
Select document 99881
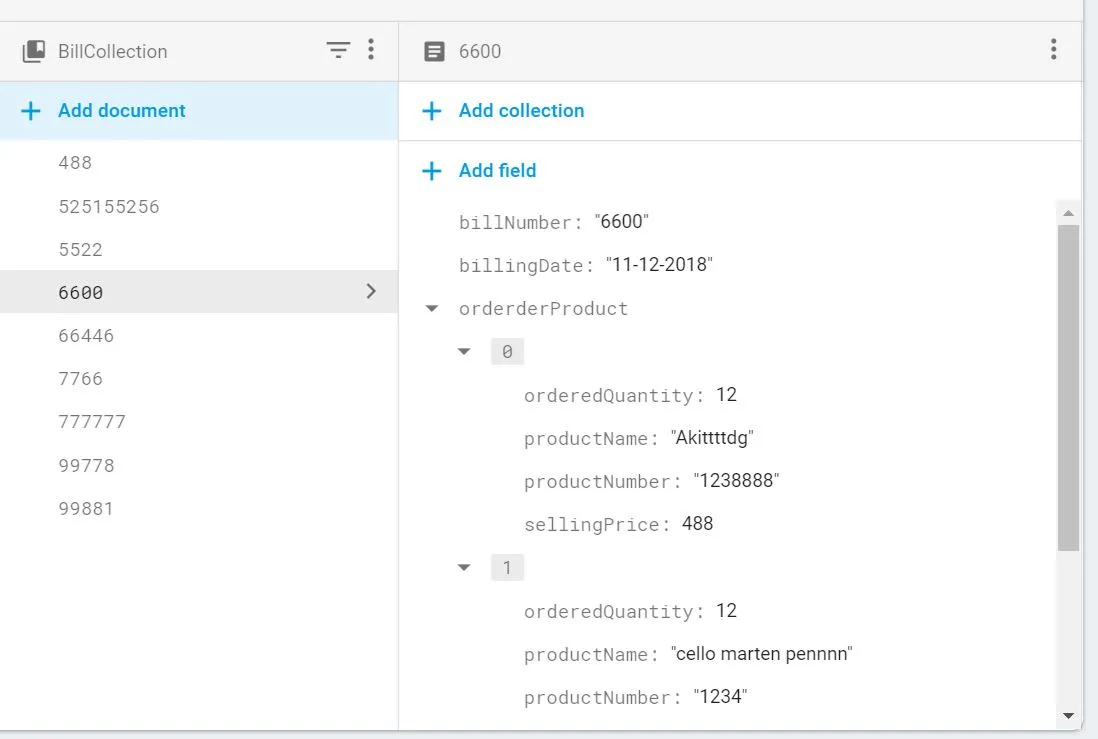click(86, 509)
